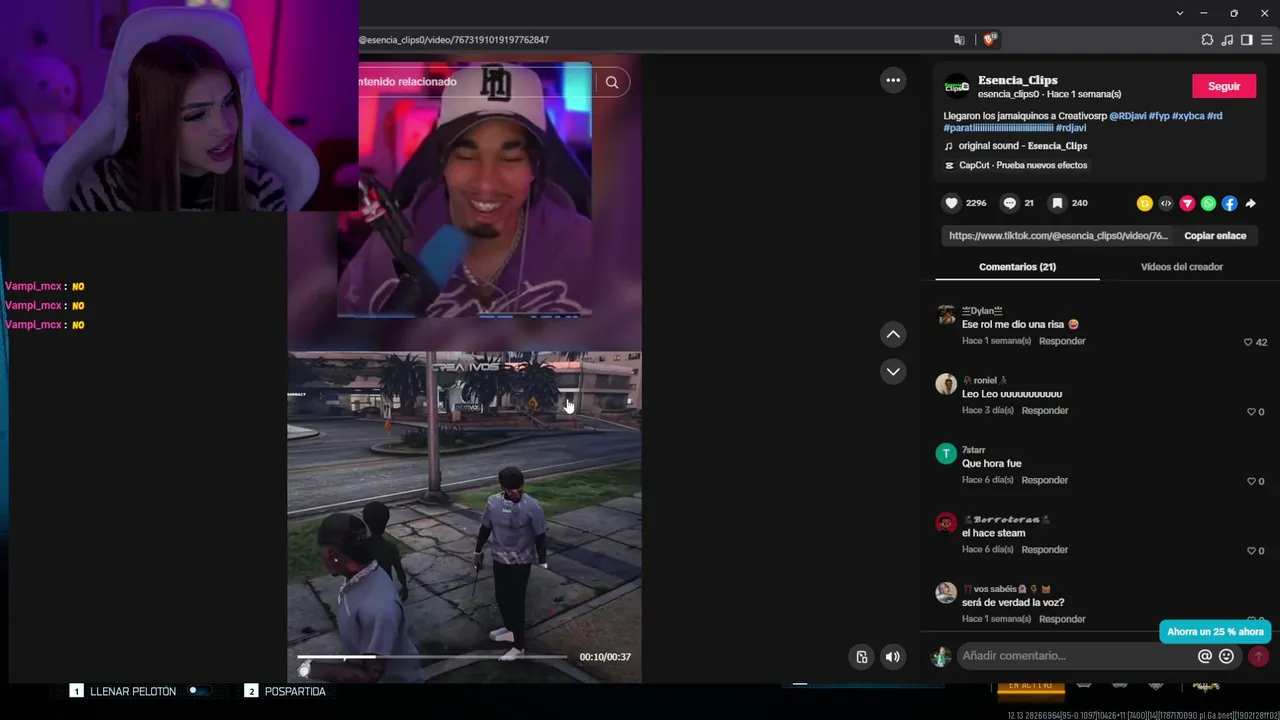Open Berroteran's commenter avatar

[x=946, y=523]
